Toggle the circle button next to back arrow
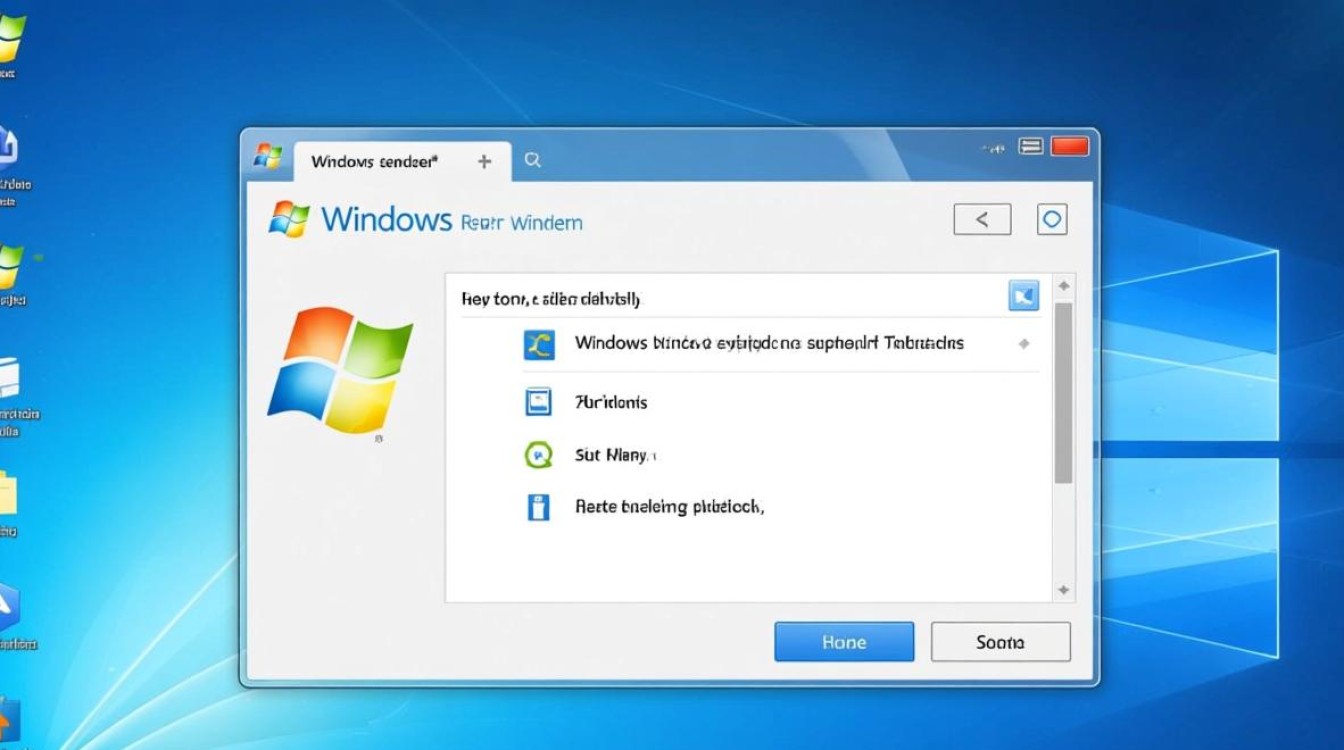This screenshot has height=750, width=1344. click(x=1051, y=219)
